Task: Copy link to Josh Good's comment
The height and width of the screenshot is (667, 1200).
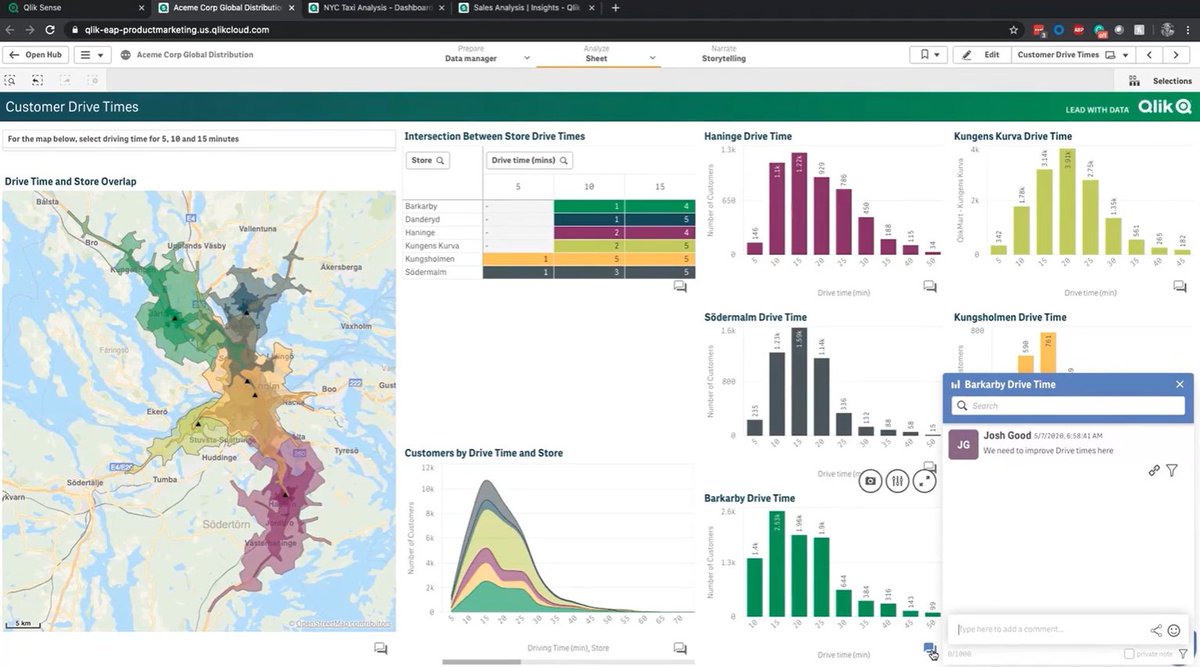Action: 1154,470
